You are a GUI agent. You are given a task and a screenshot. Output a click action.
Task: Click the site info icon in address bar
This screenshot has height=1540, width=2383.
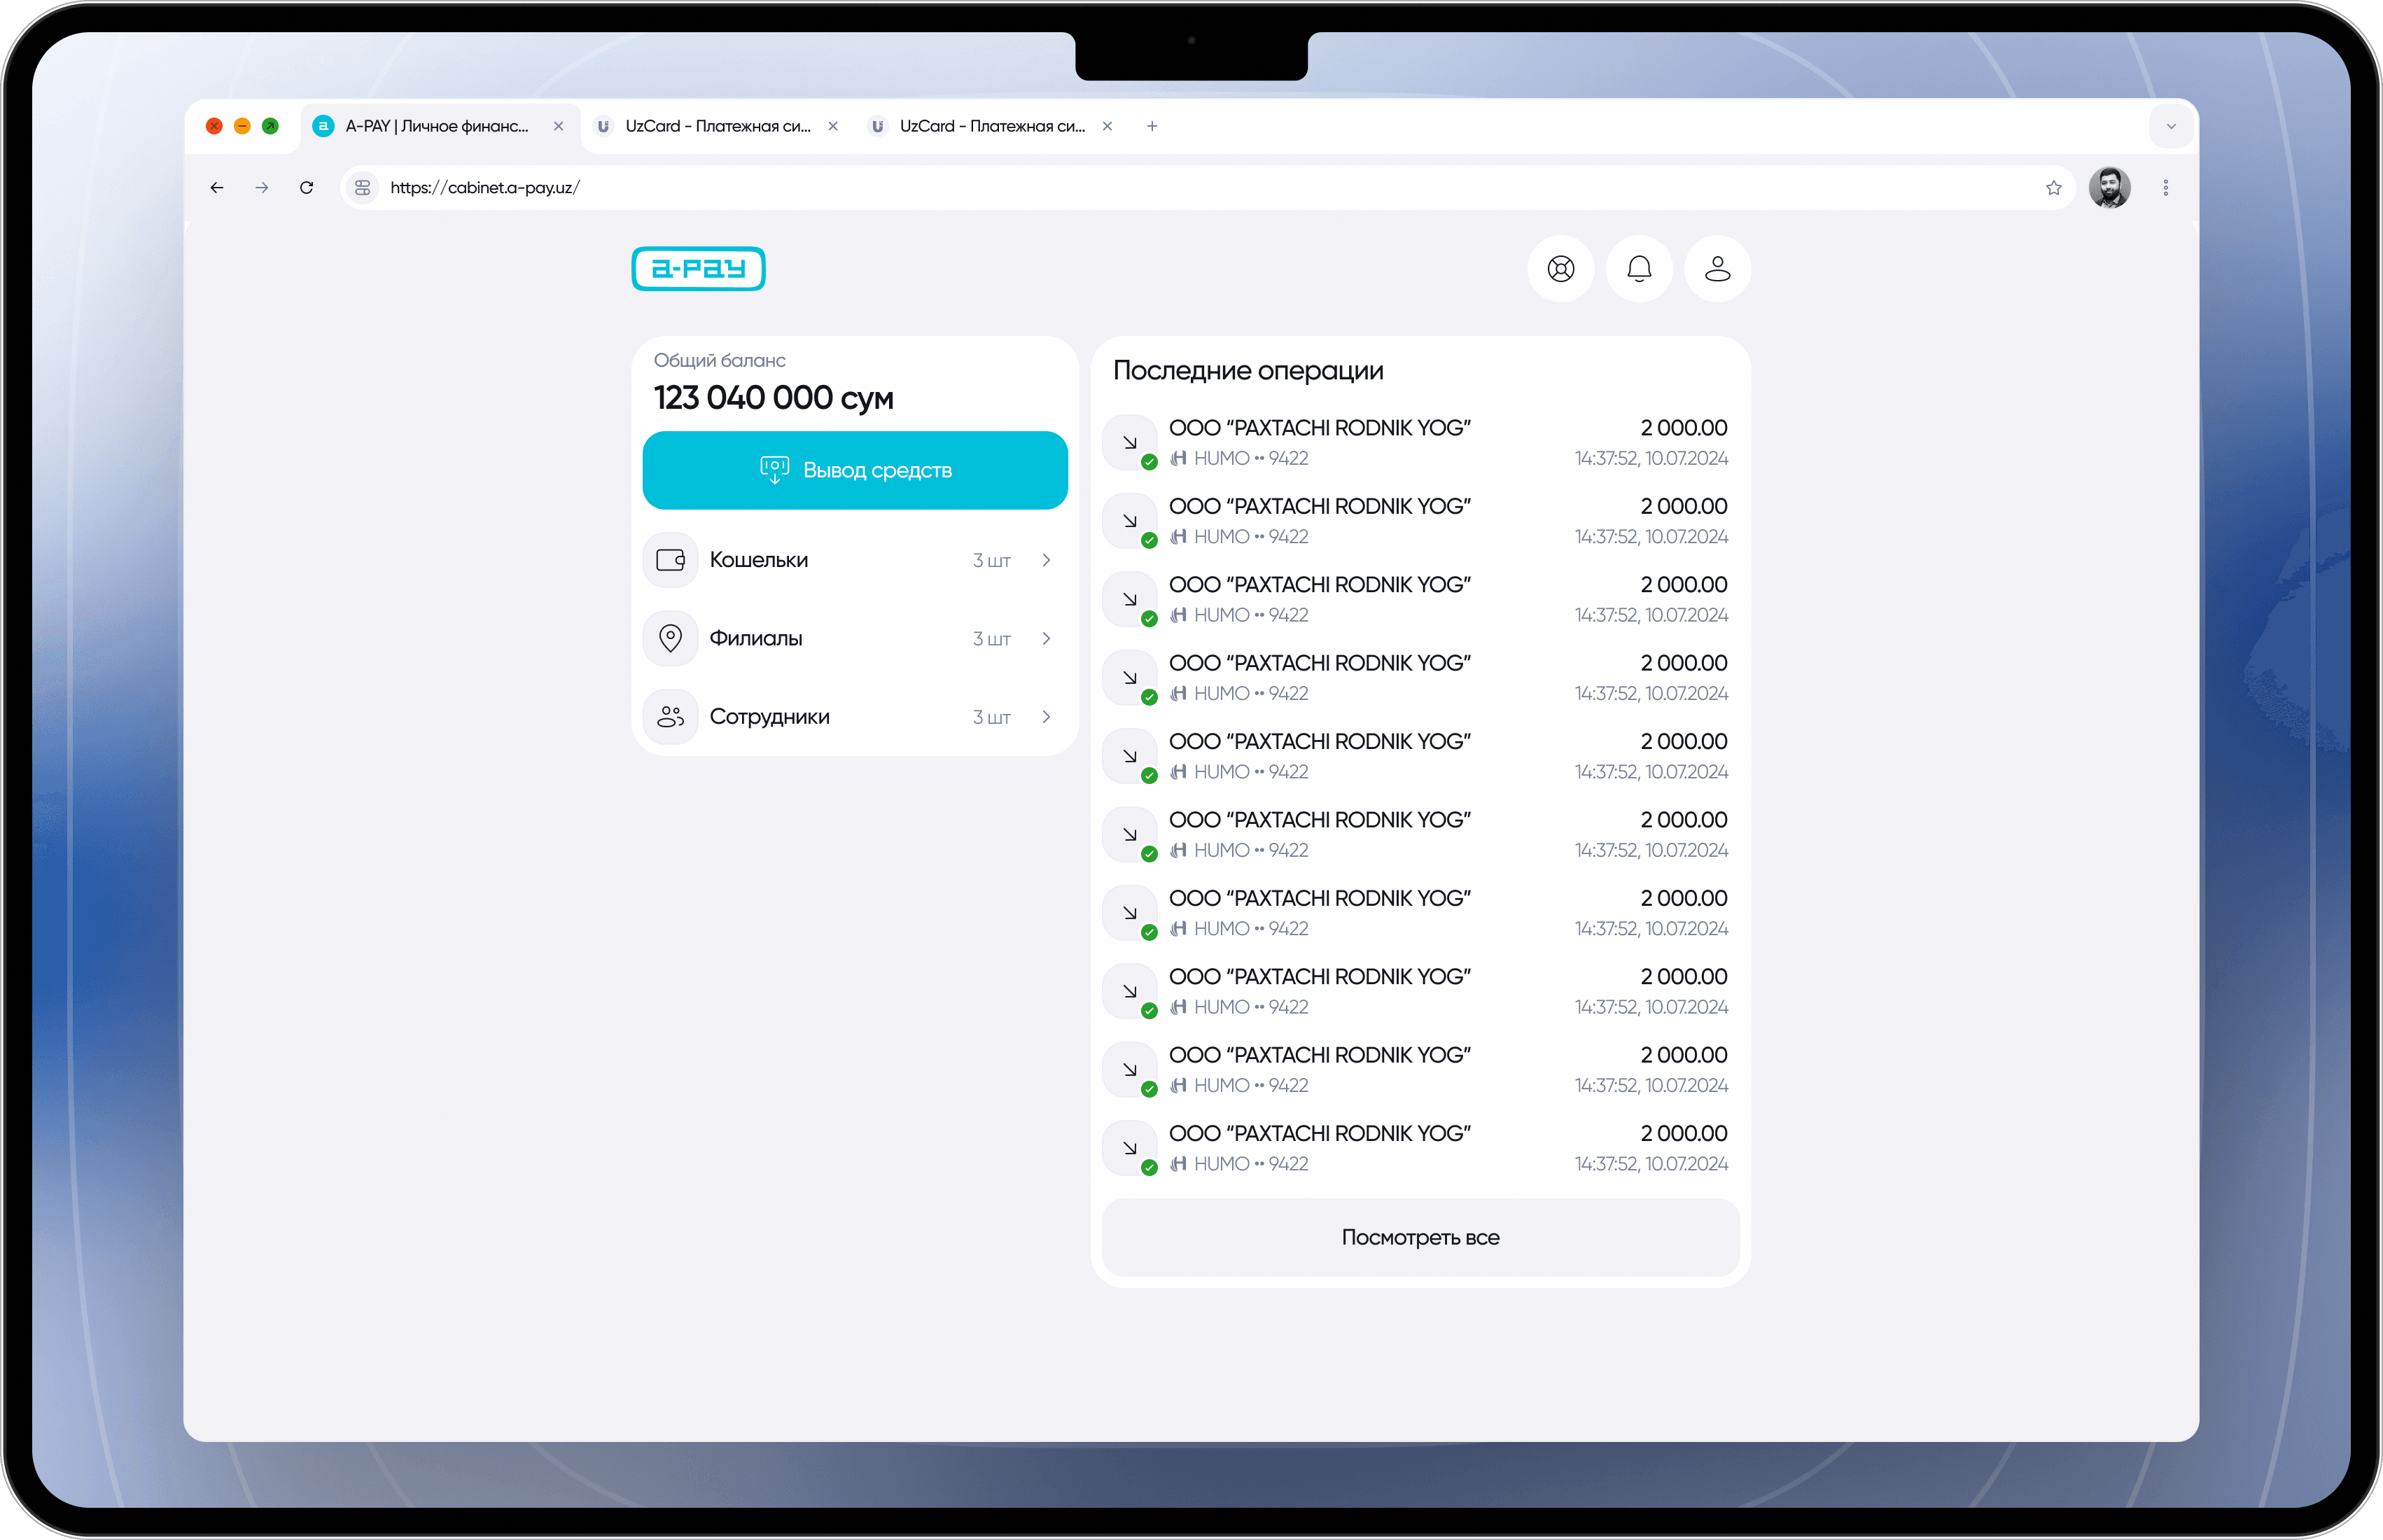(x=363, y=188)
